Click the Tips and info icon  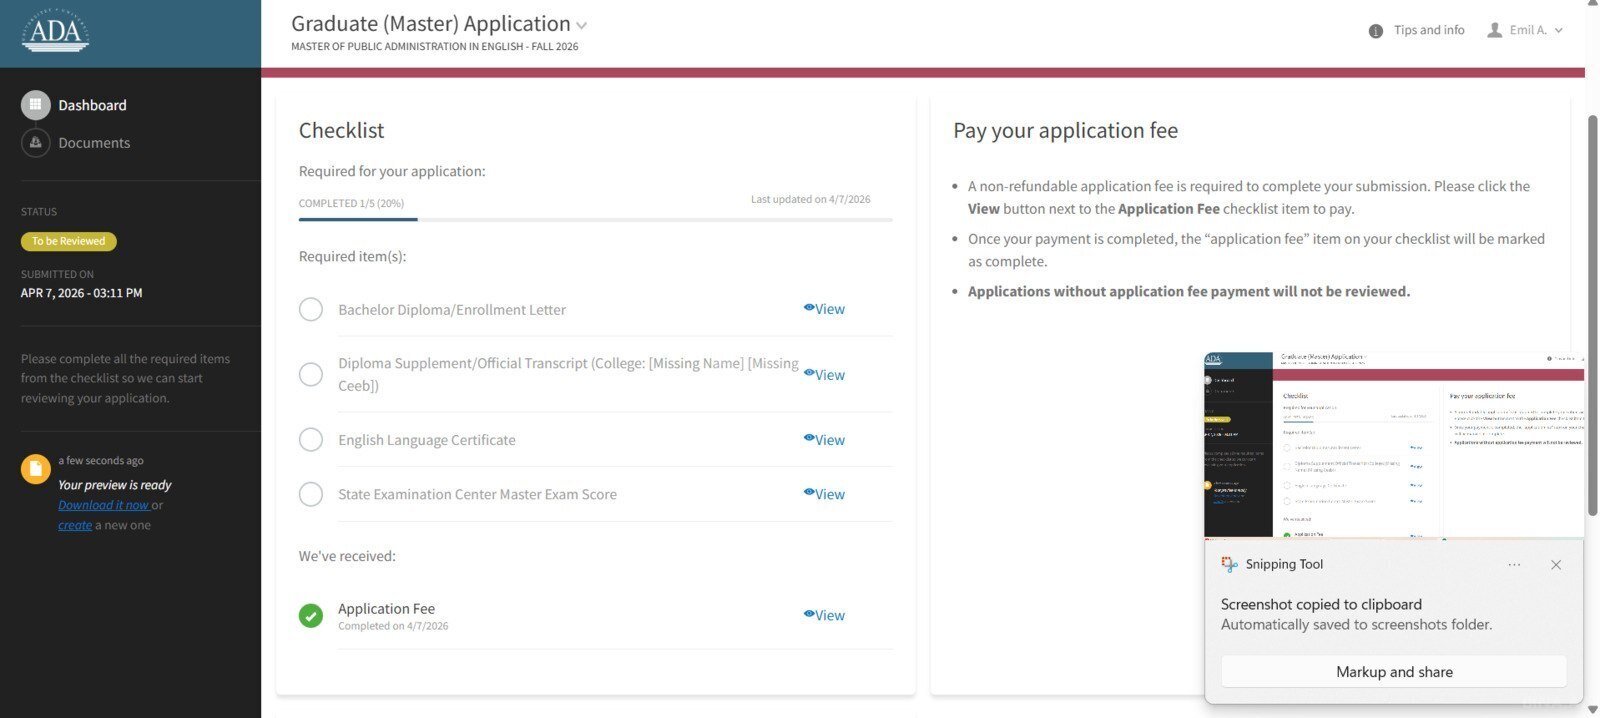[x=1376, y=31]
